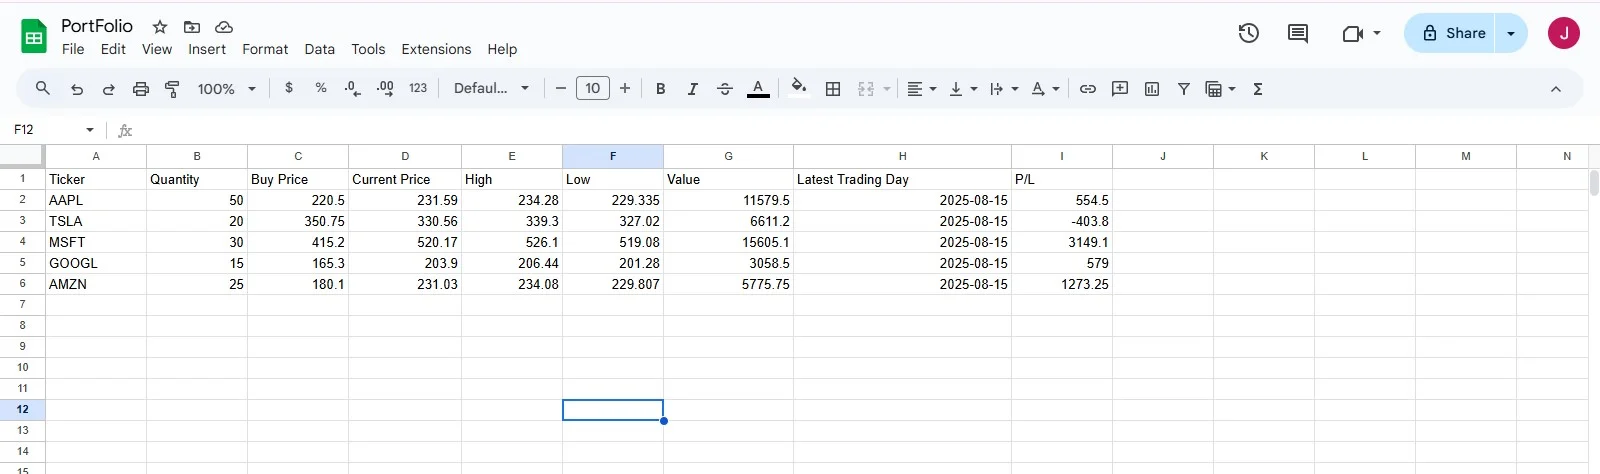Open vertical align dropdown
Screen dimensions: 1600x474
[x=963, y=89]
